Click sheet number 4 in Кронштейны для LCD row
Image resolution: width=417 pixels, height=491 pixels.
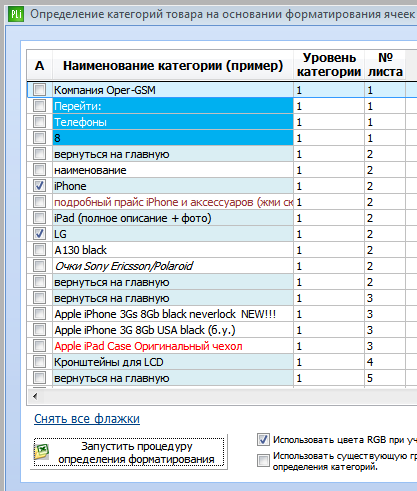click(385, 362)
